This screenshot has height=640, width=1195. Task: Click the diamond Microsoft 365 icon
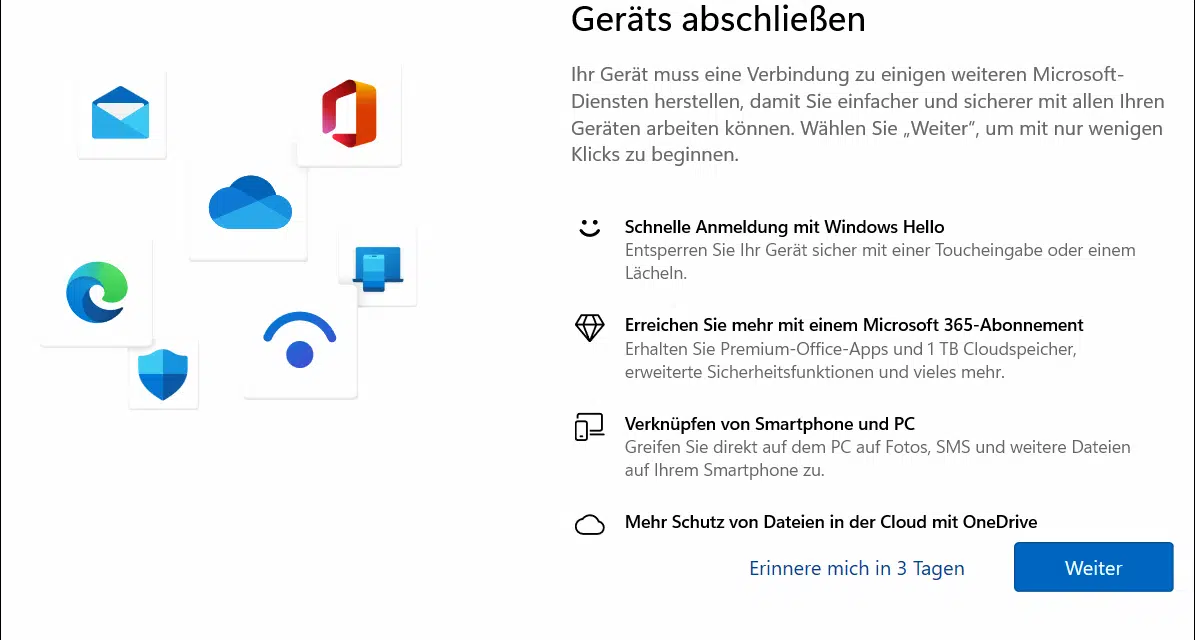[x=589, y=328]
